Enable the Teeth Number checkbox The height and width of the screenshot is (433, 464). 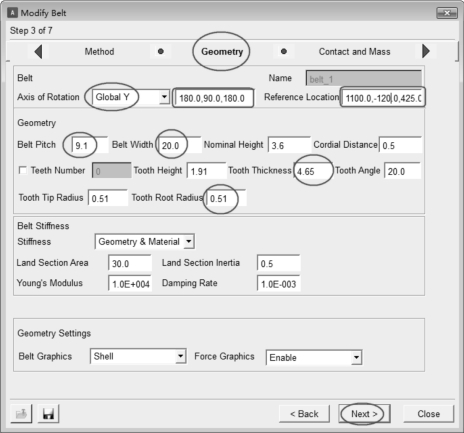pyautogui.click(x=23, y=170)
